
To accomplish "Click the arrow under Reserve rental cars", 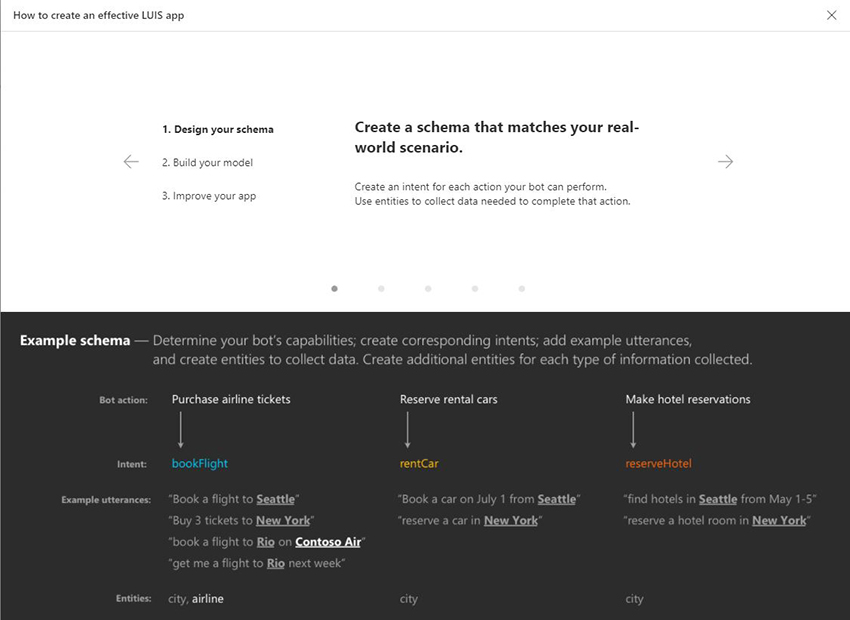I will click(408, 430).
